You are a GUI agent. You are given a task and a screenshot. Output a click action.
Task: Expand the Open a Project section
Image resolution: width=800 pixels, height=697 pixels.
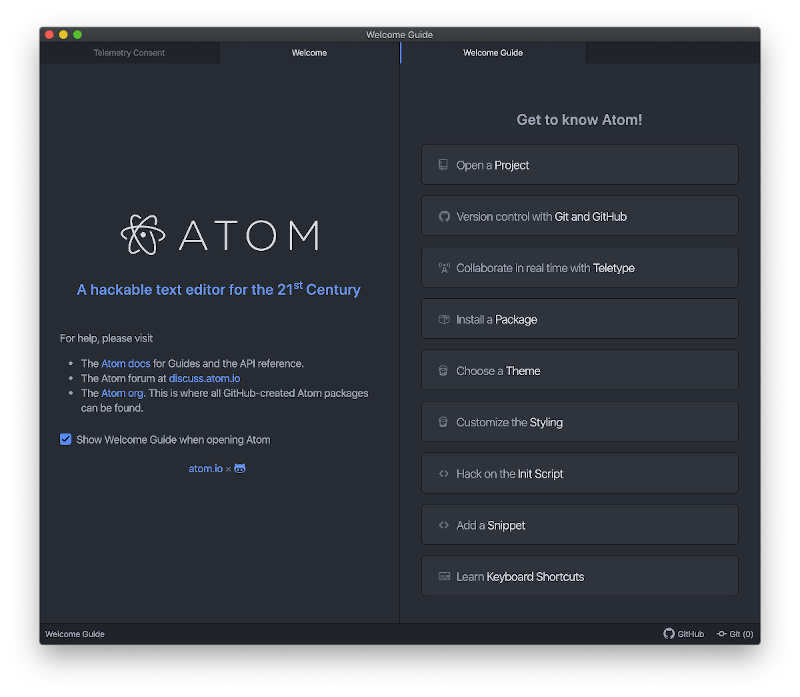tap(580, 164)
